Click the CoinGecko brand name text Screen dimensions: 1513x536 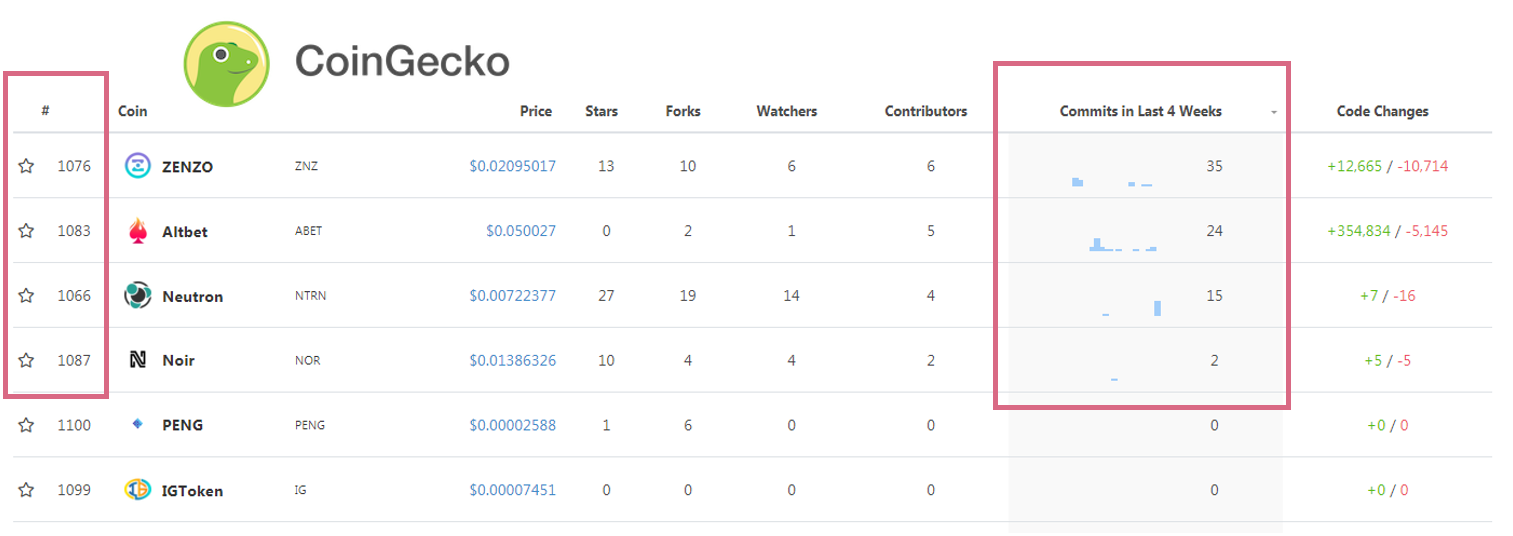click(402, 62)
